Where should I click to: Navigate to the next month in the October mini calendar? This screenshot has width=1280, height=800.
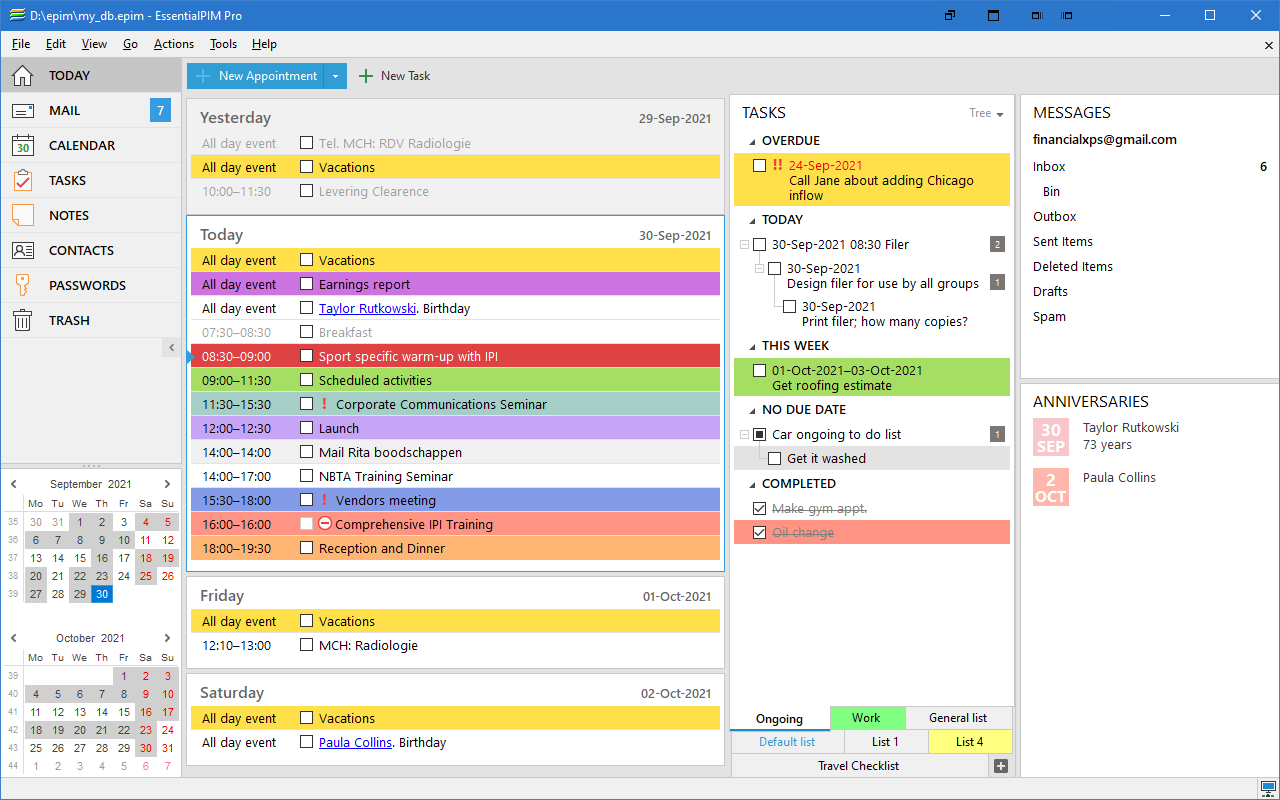tap(167, 637)
